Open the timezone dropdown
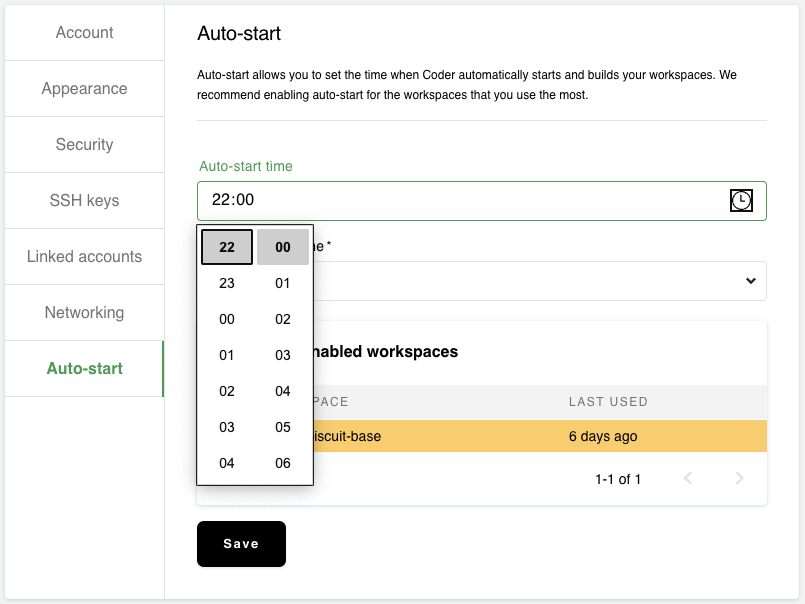The height and width of the screenshot is (604, 805). [x=750, y=281]
